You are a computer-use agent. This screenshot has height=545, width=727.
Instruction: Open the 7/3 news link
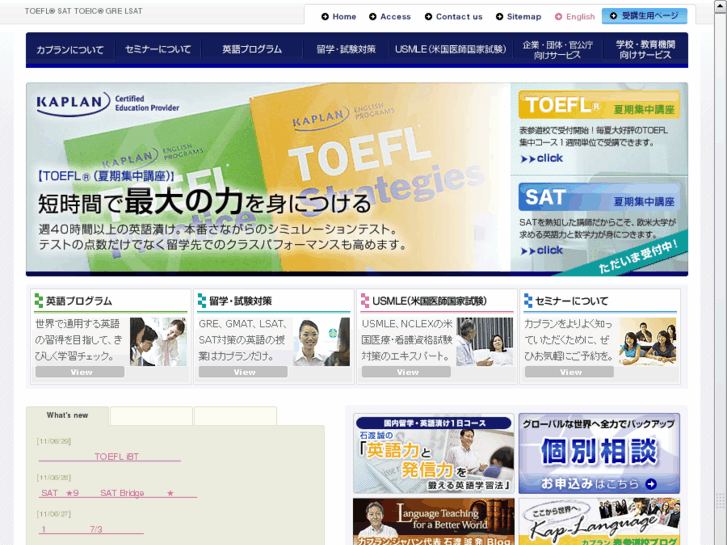(x=91, y=529)
